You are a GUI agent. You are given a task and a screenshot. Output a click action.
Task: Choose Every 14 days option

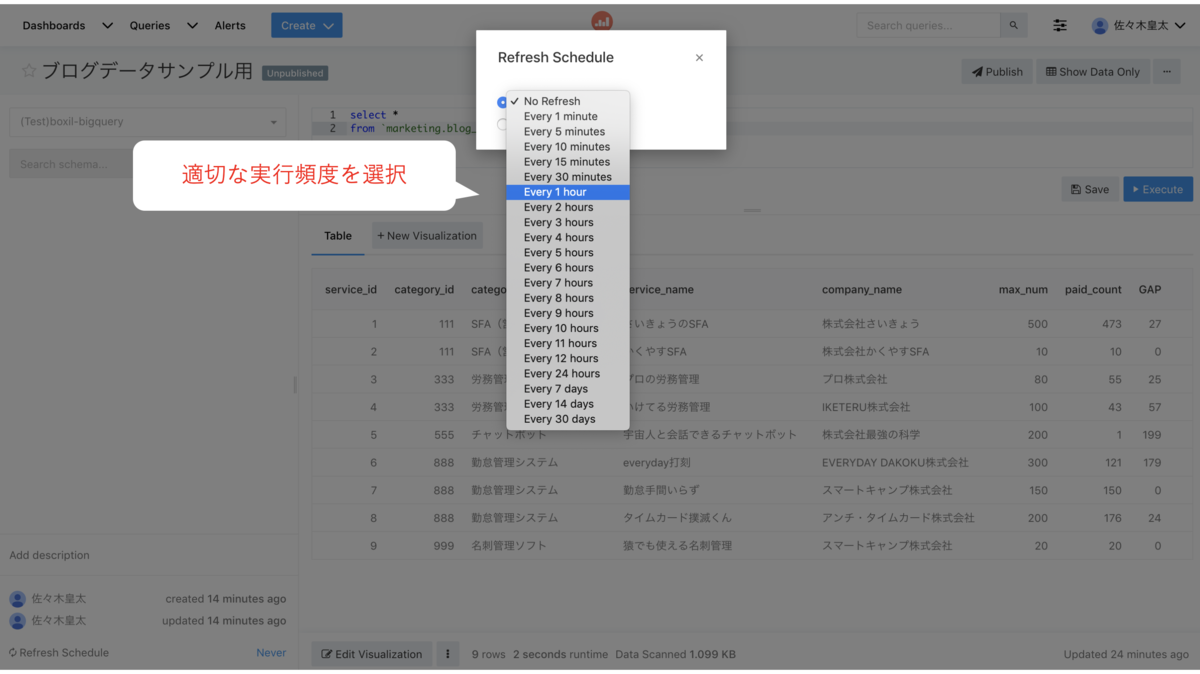point(568,404)
